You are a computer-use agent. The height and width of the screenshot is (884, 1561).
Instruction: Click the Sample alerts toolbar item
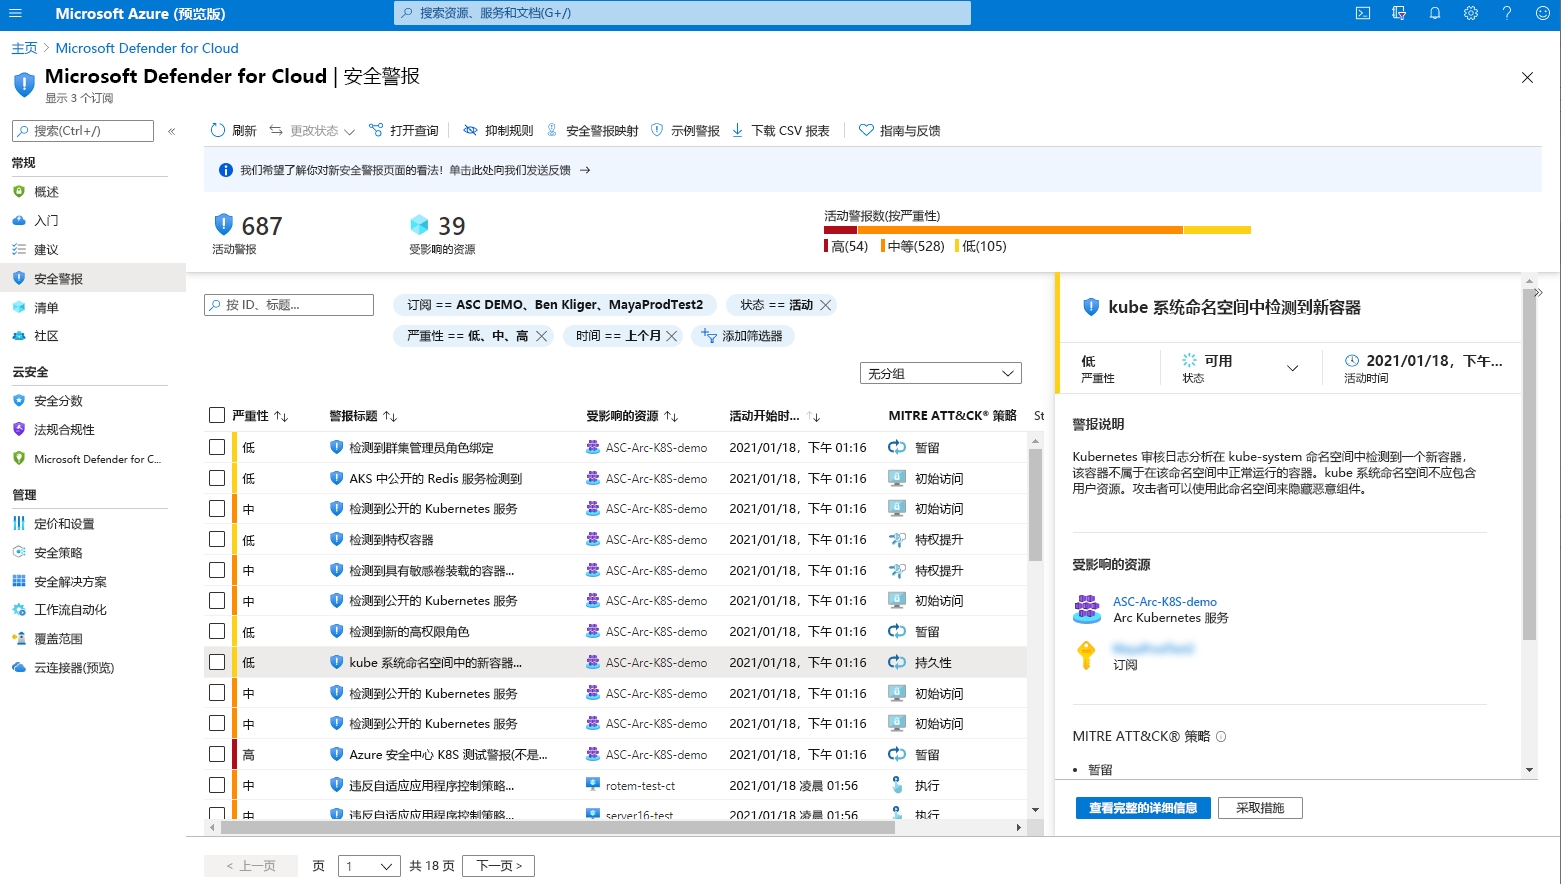(685, 130)
